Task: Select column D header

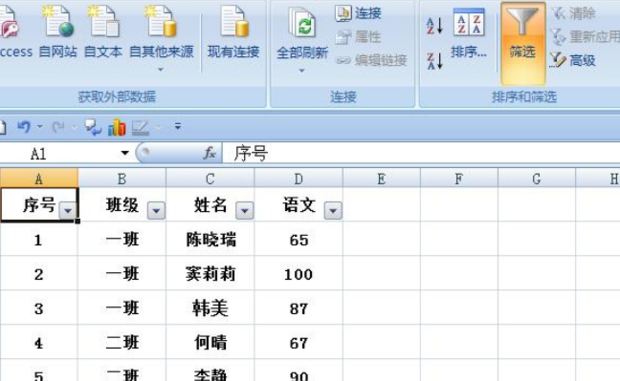Action: click(x=299, y=179)
